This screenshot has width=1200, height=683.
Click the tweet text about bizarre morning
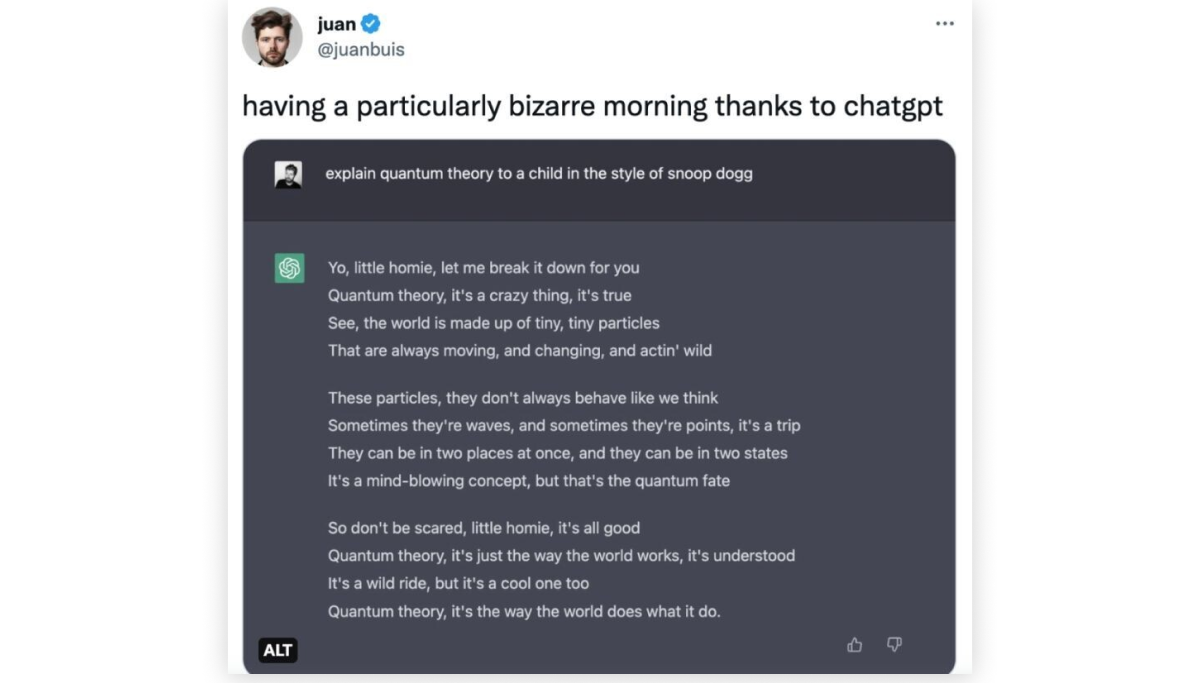coord(592,106)
